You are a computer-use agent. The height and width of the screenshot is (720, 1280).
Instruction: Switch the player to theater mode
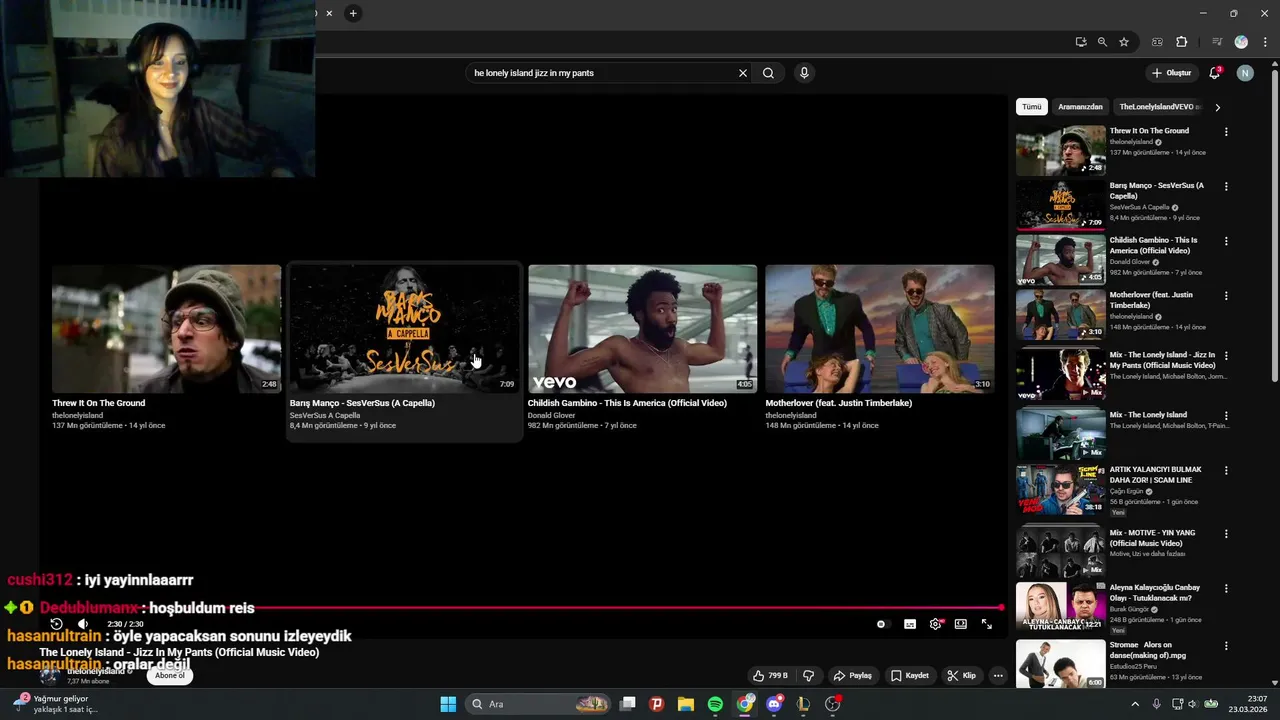(x=961, y=624)
